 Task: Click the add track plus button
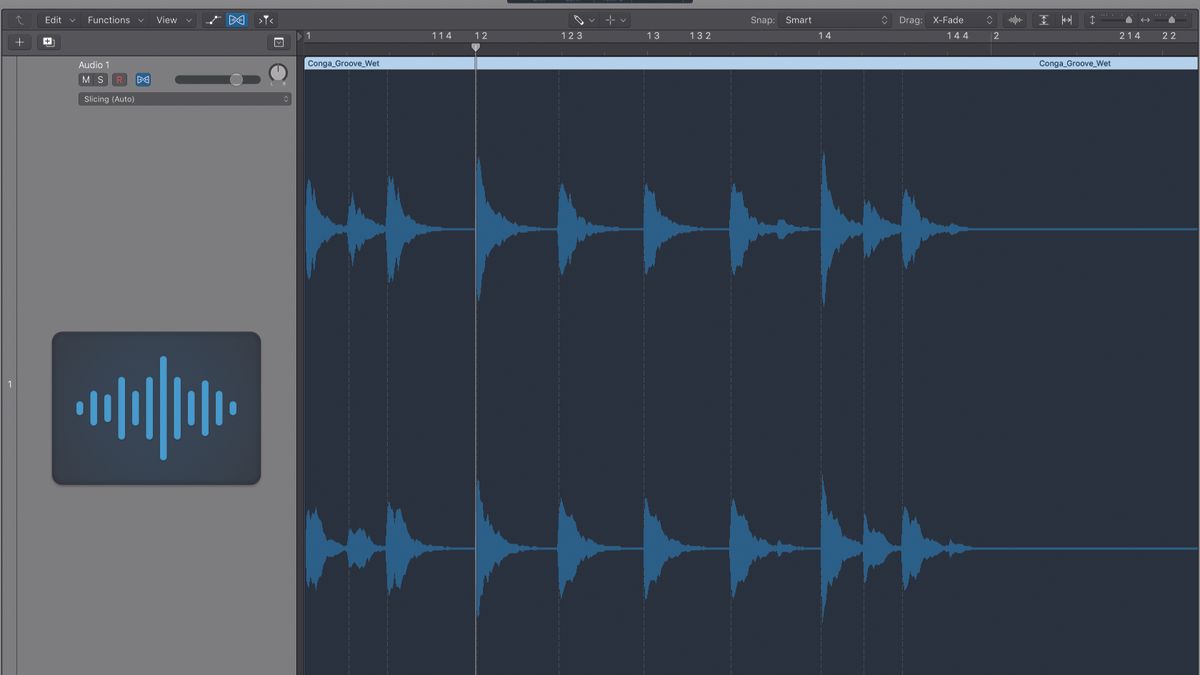pos(18,42)
